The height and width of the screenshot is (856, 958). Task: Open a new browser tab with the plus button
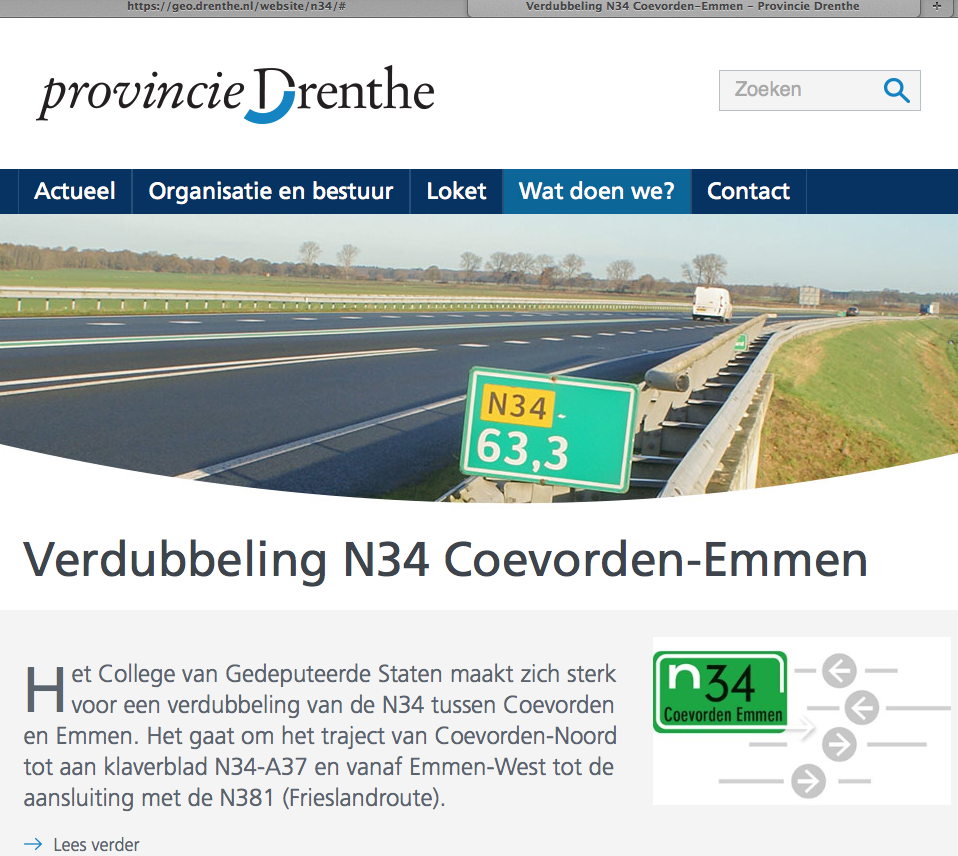click(x=937, y=6)
